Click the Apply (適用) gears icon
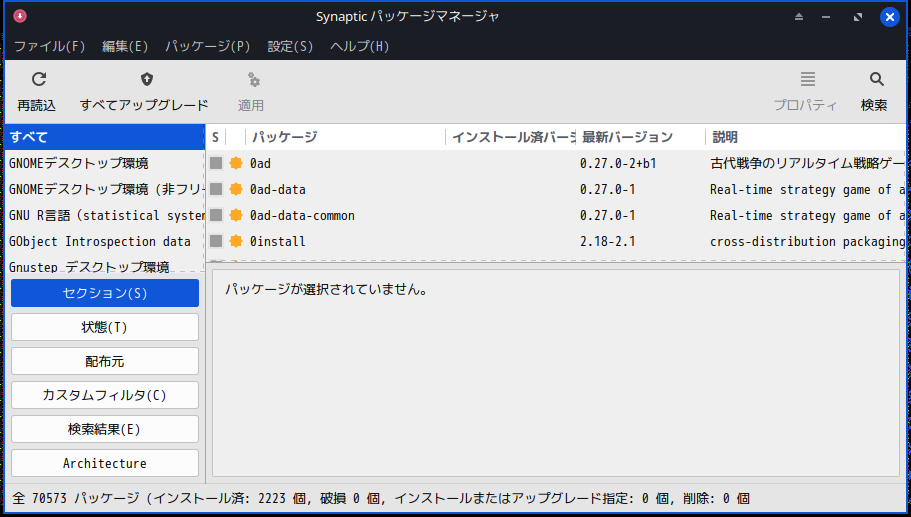This screenshot has width=911, height=517. tap(253, 80)
